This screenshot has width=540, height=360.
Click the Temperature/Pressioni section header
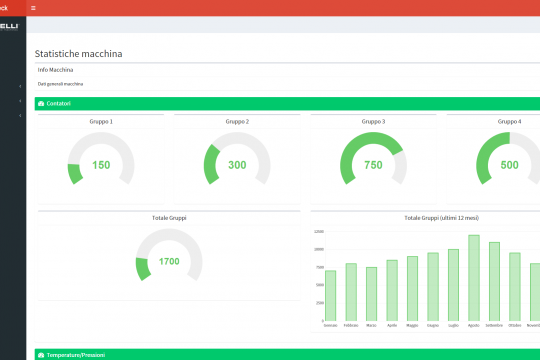(x=287, y=354)
